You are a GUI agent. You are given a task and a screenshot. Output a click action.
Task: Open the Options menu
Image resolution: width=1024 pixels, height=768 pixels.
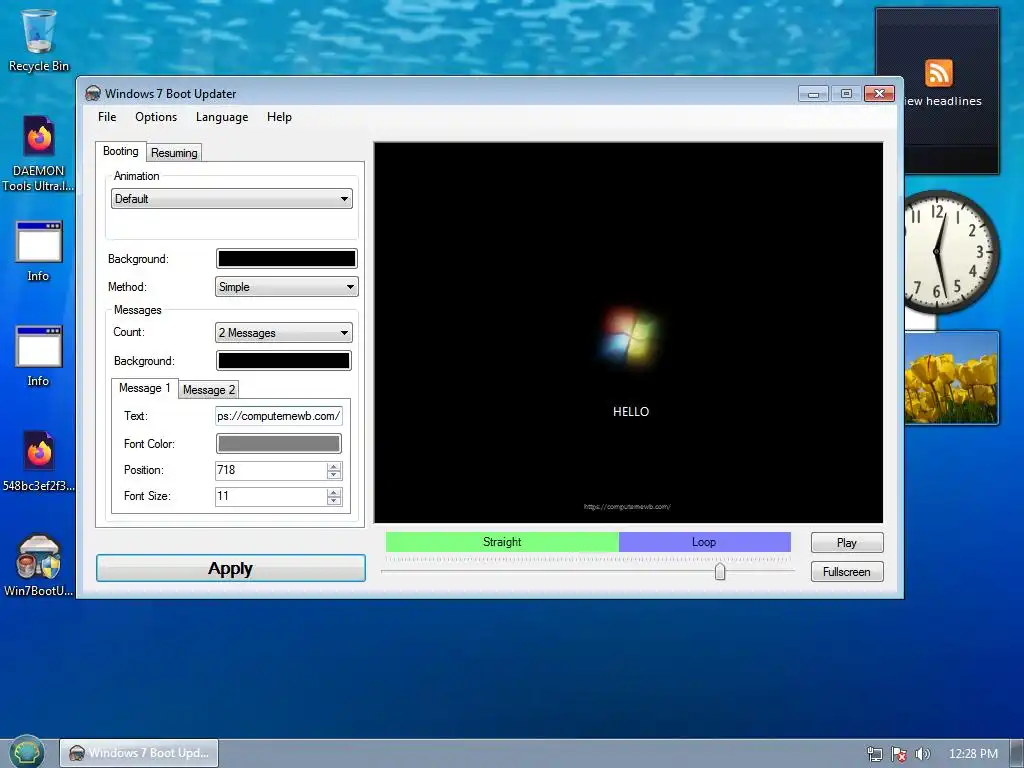pyautogui.click(x=156, y=117)
